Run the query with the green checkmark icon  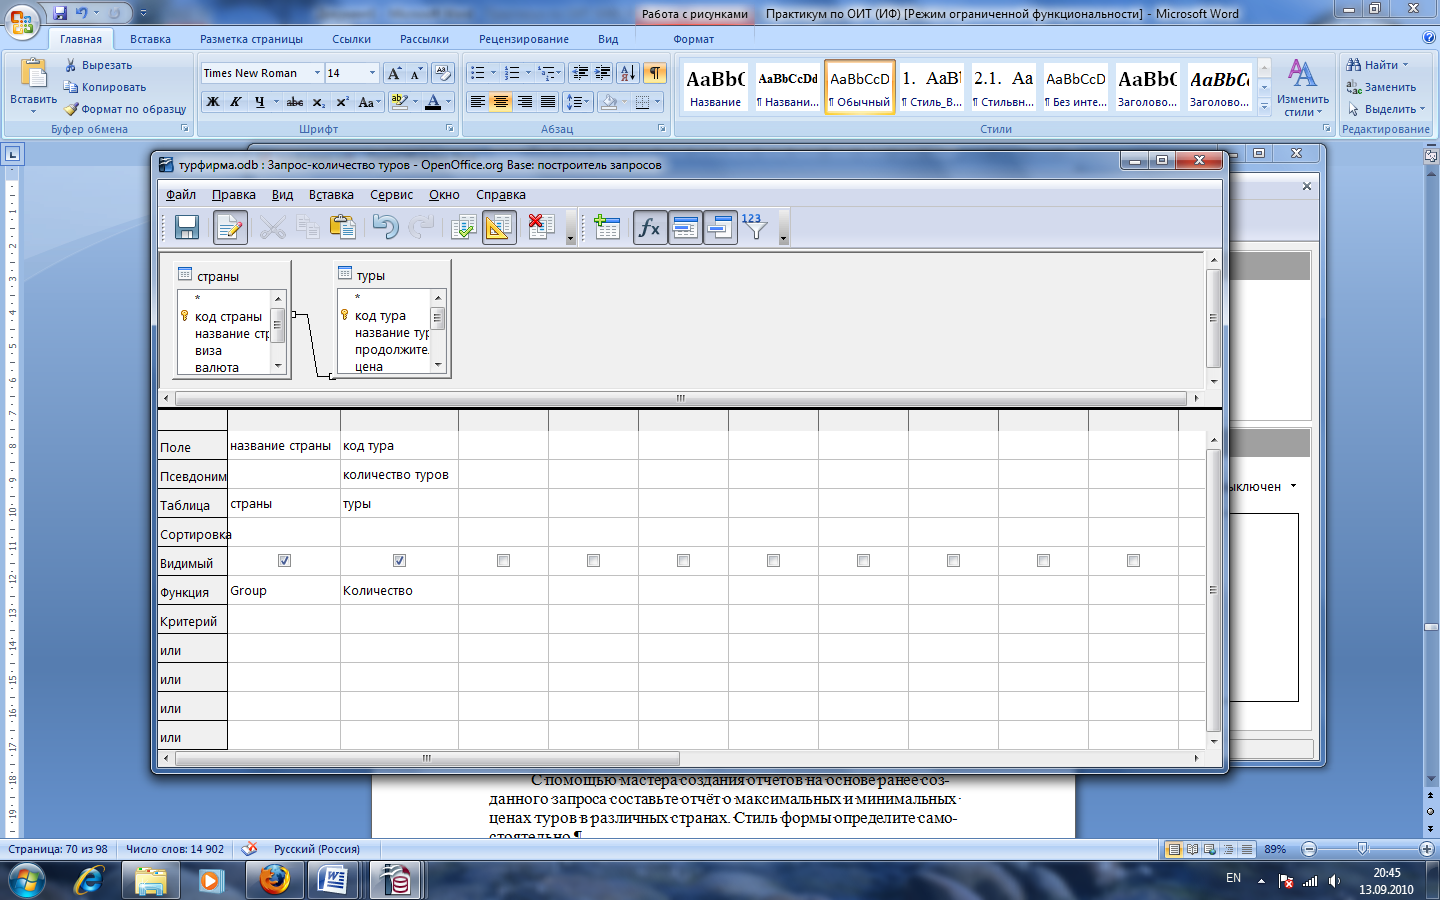463,227
